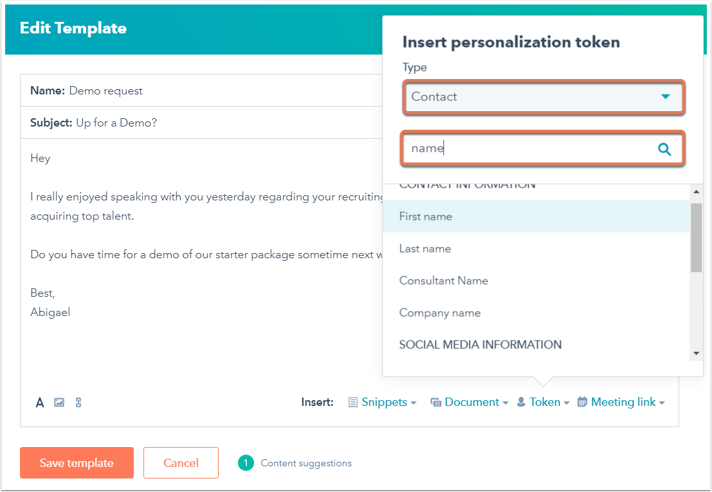Click the Insert personalization token heading
712x492 pixels.
coord(511,42)
